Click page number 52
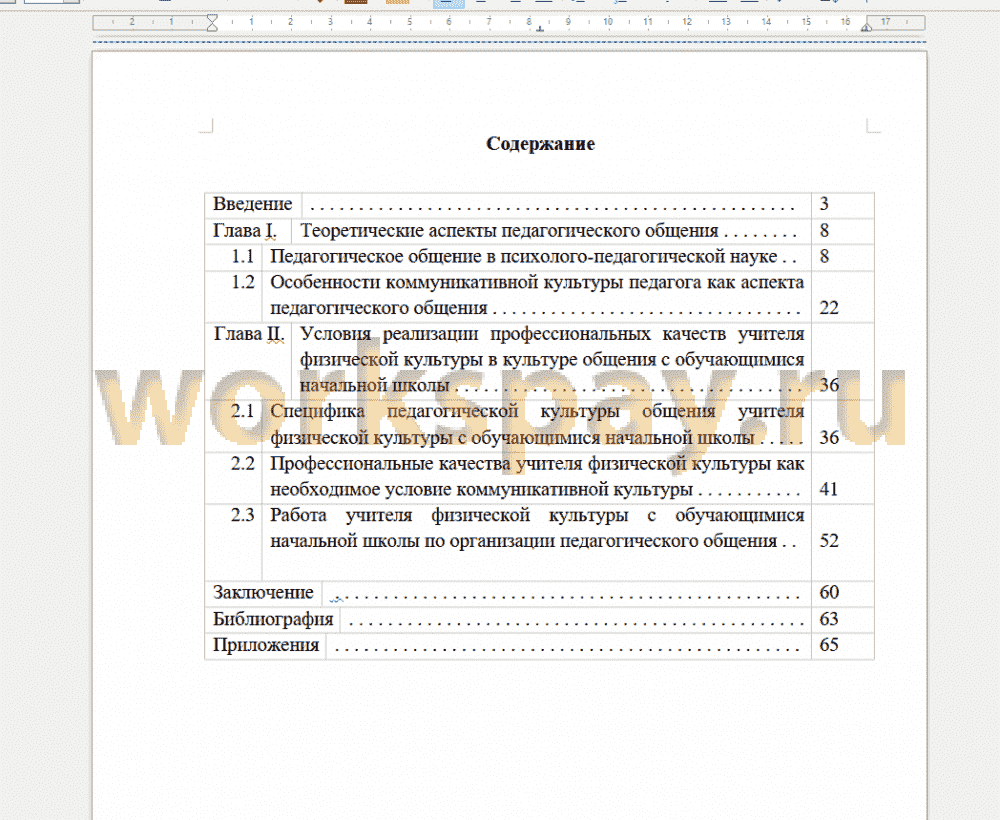 828,541
